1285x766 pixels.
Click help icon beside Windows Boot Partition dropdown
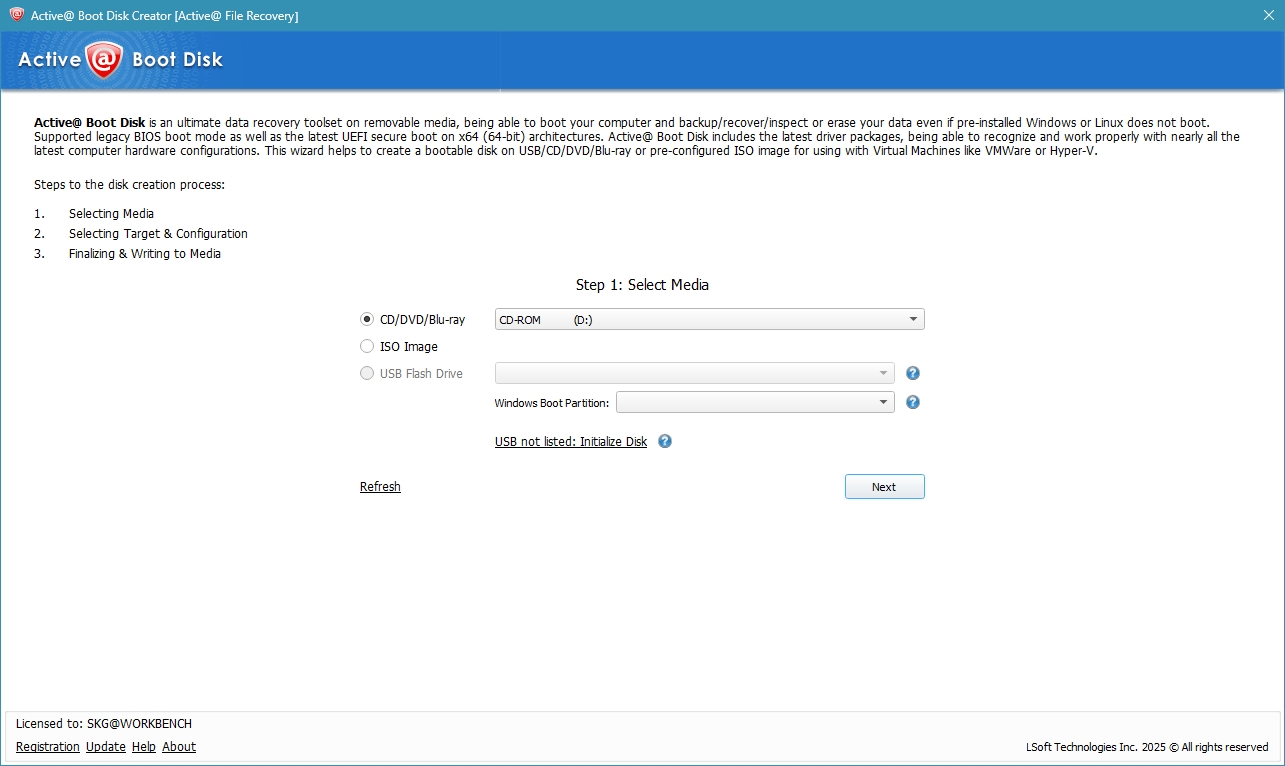912,402
